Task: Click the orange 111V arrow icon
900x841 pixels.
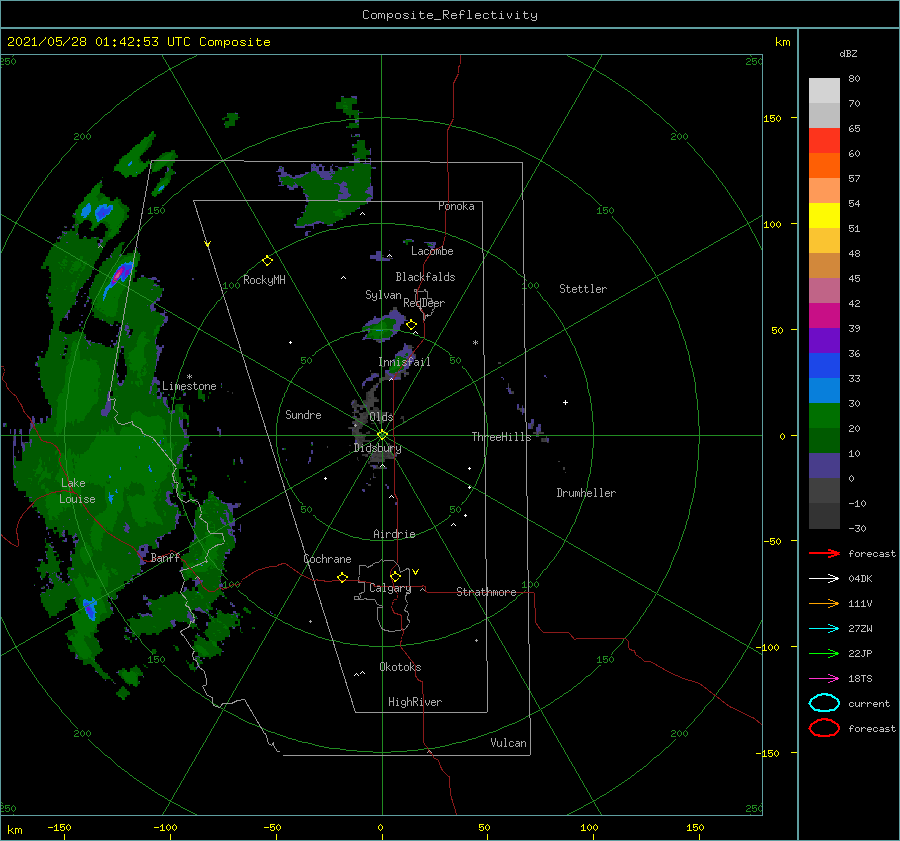Action: (824, 603)
